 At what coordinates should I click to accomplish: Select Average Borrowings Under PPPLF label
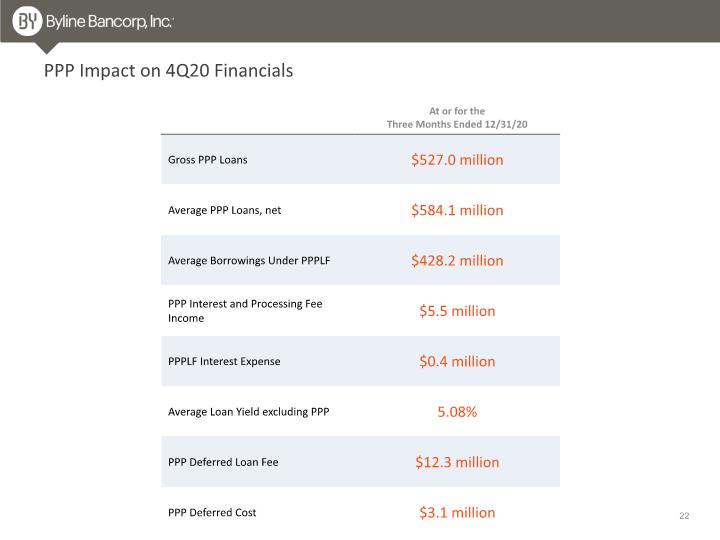coord(249,260)
